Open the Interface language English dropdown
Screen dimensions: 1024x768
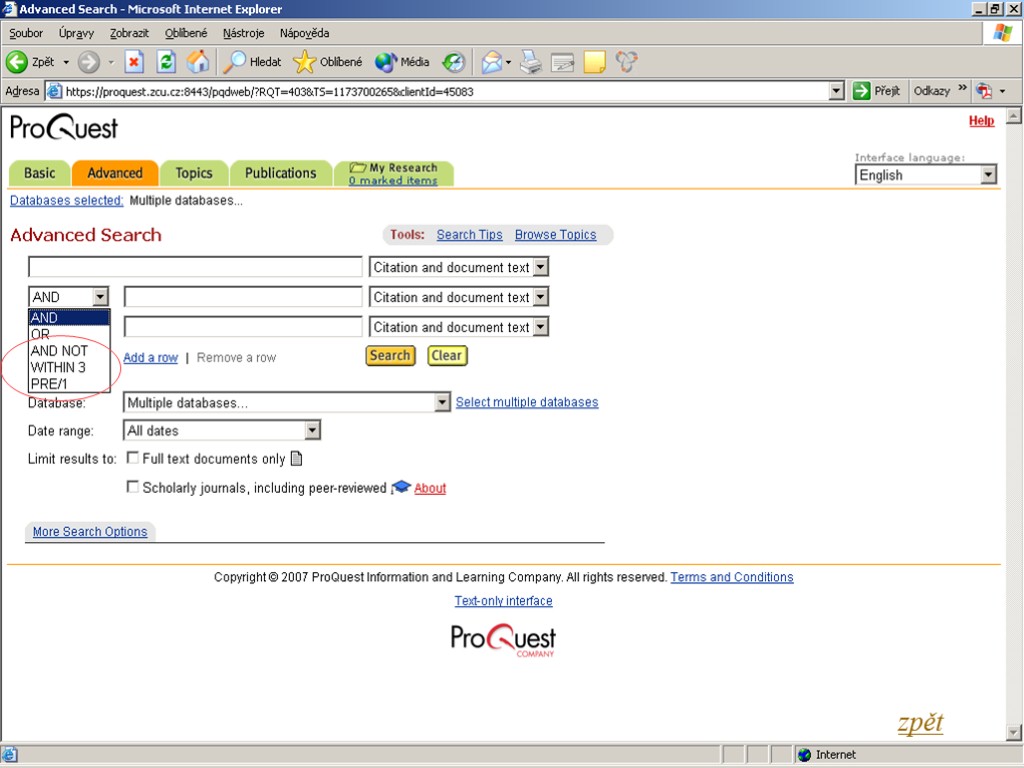click(x=988, y=174)
